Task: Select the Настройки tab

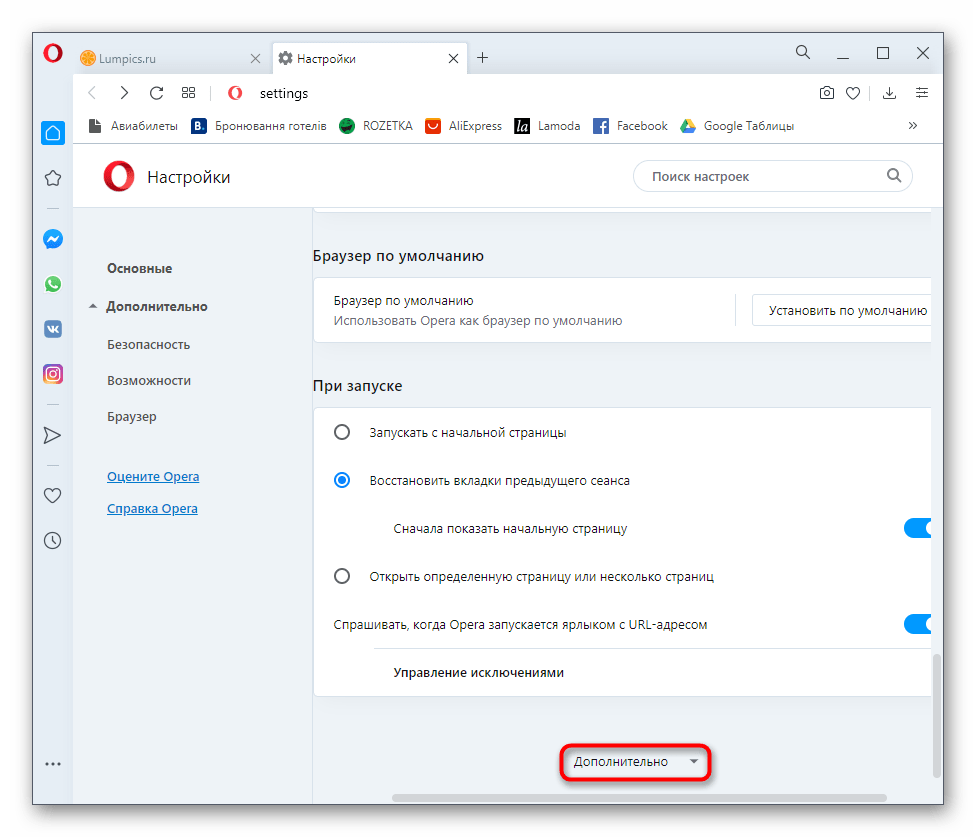Action: click(x=369, y=58)
